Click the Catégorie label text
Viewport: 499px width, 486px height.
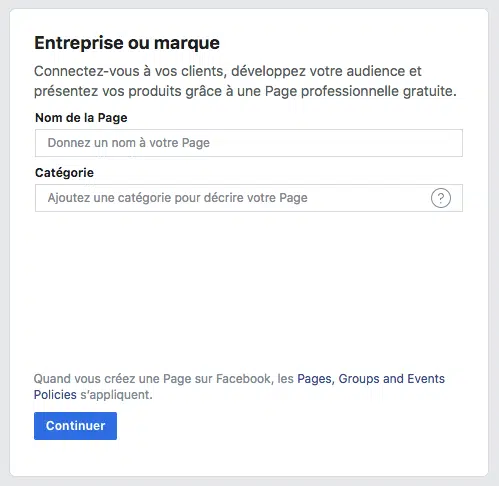(x=64, y=173)
